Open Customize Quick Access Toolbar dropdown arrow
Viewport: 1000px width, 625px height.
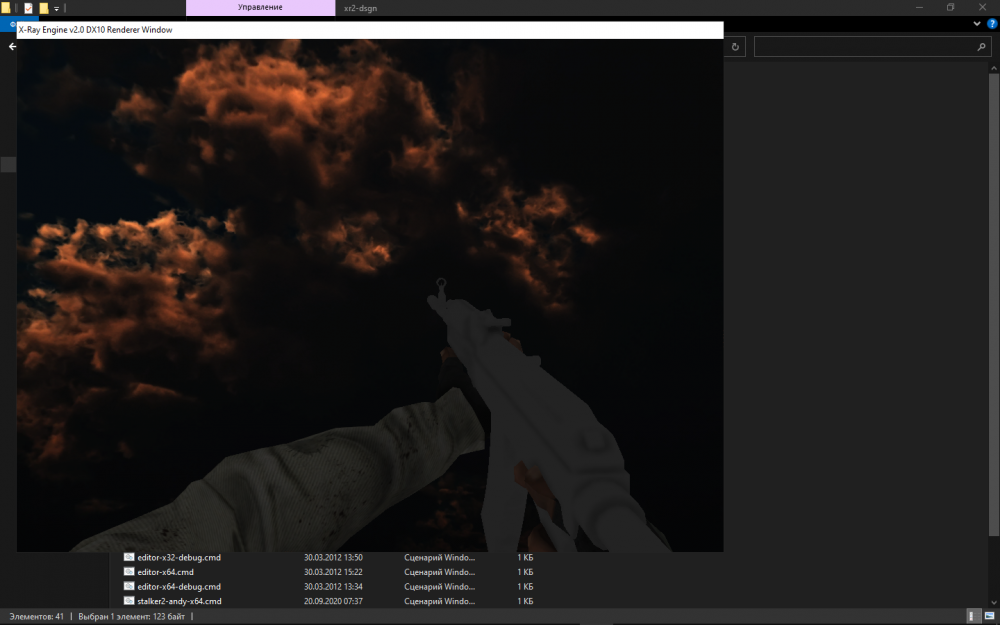coord(56,9)
